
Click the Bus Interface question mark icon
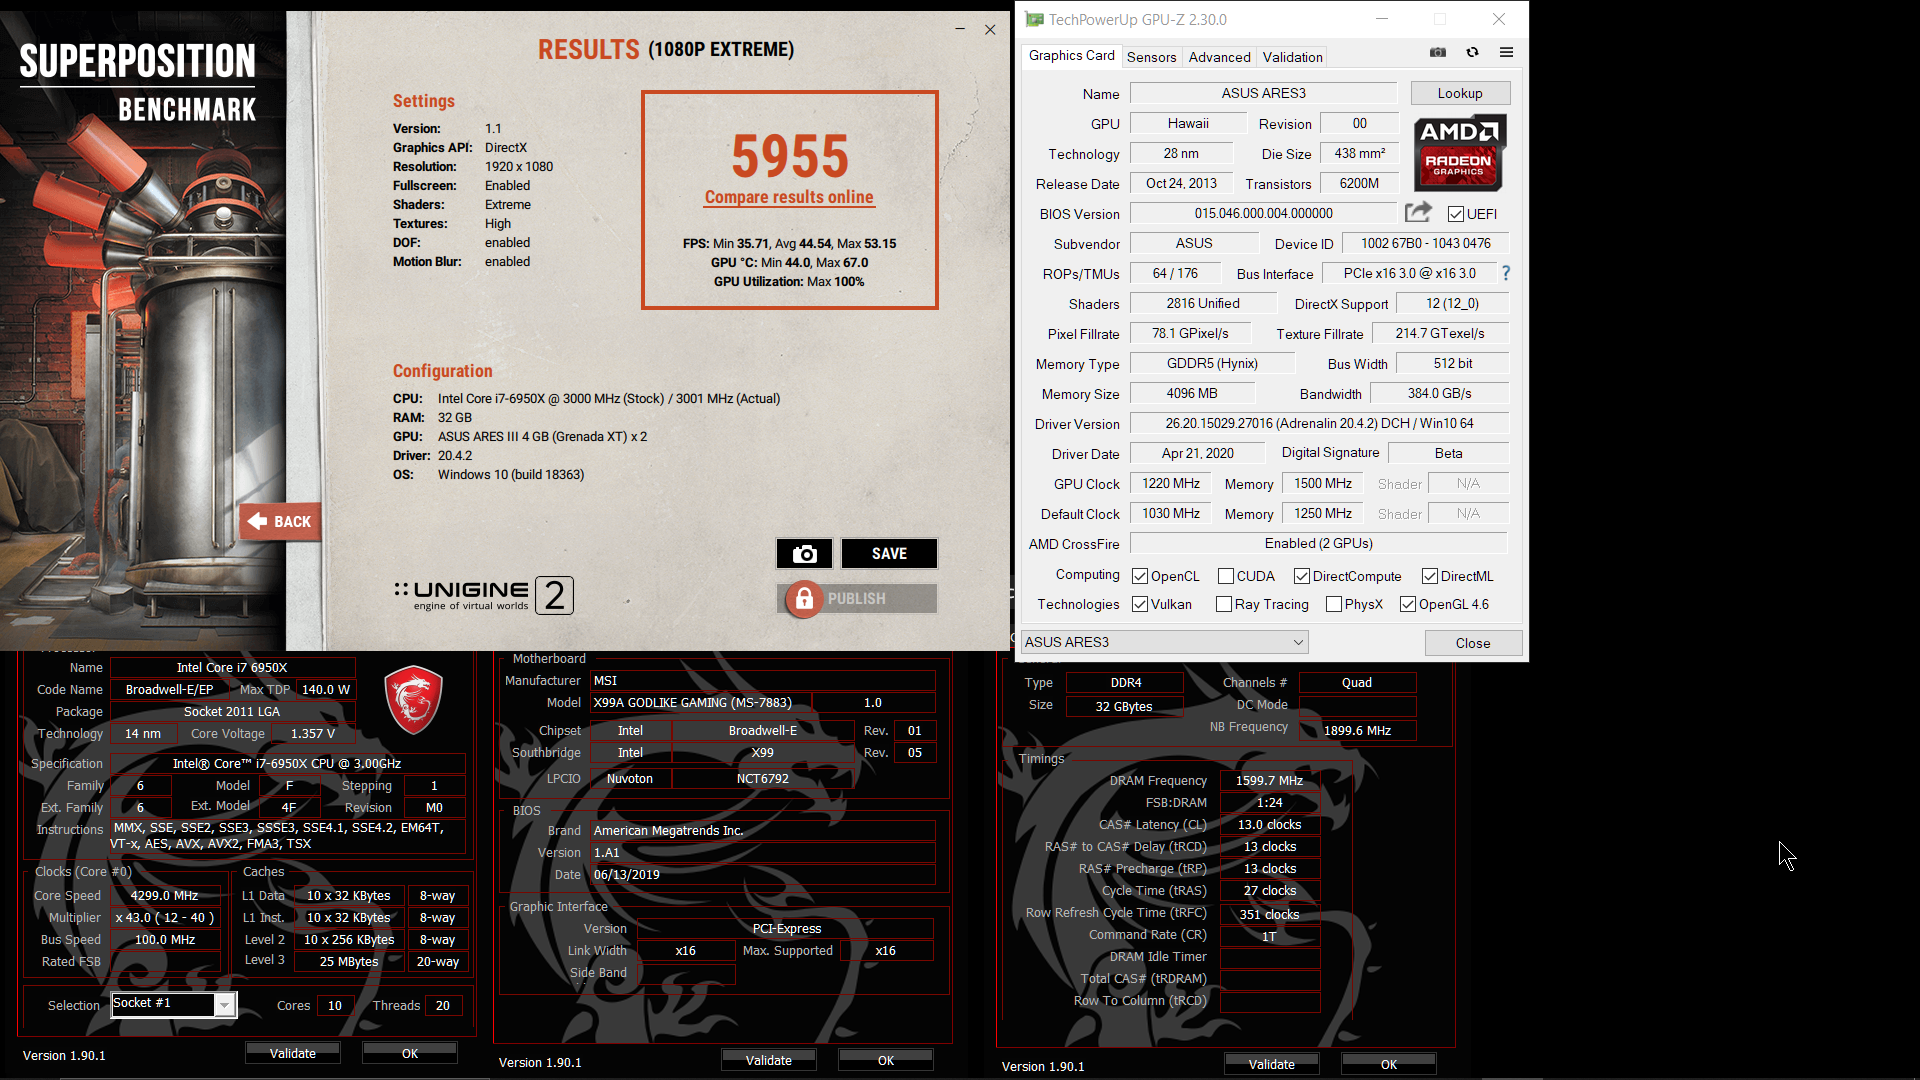(x=1505, y=273)
